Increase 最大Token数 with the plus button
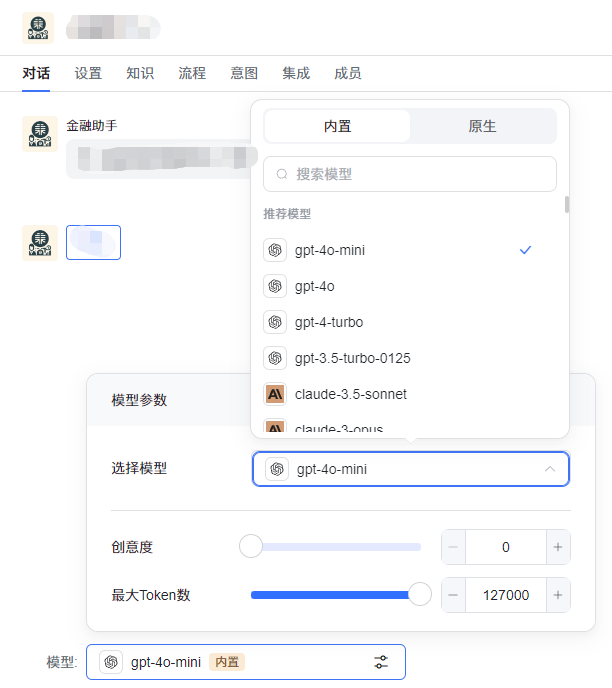This screenshot has height=688, width=612. tap(558, 595)
